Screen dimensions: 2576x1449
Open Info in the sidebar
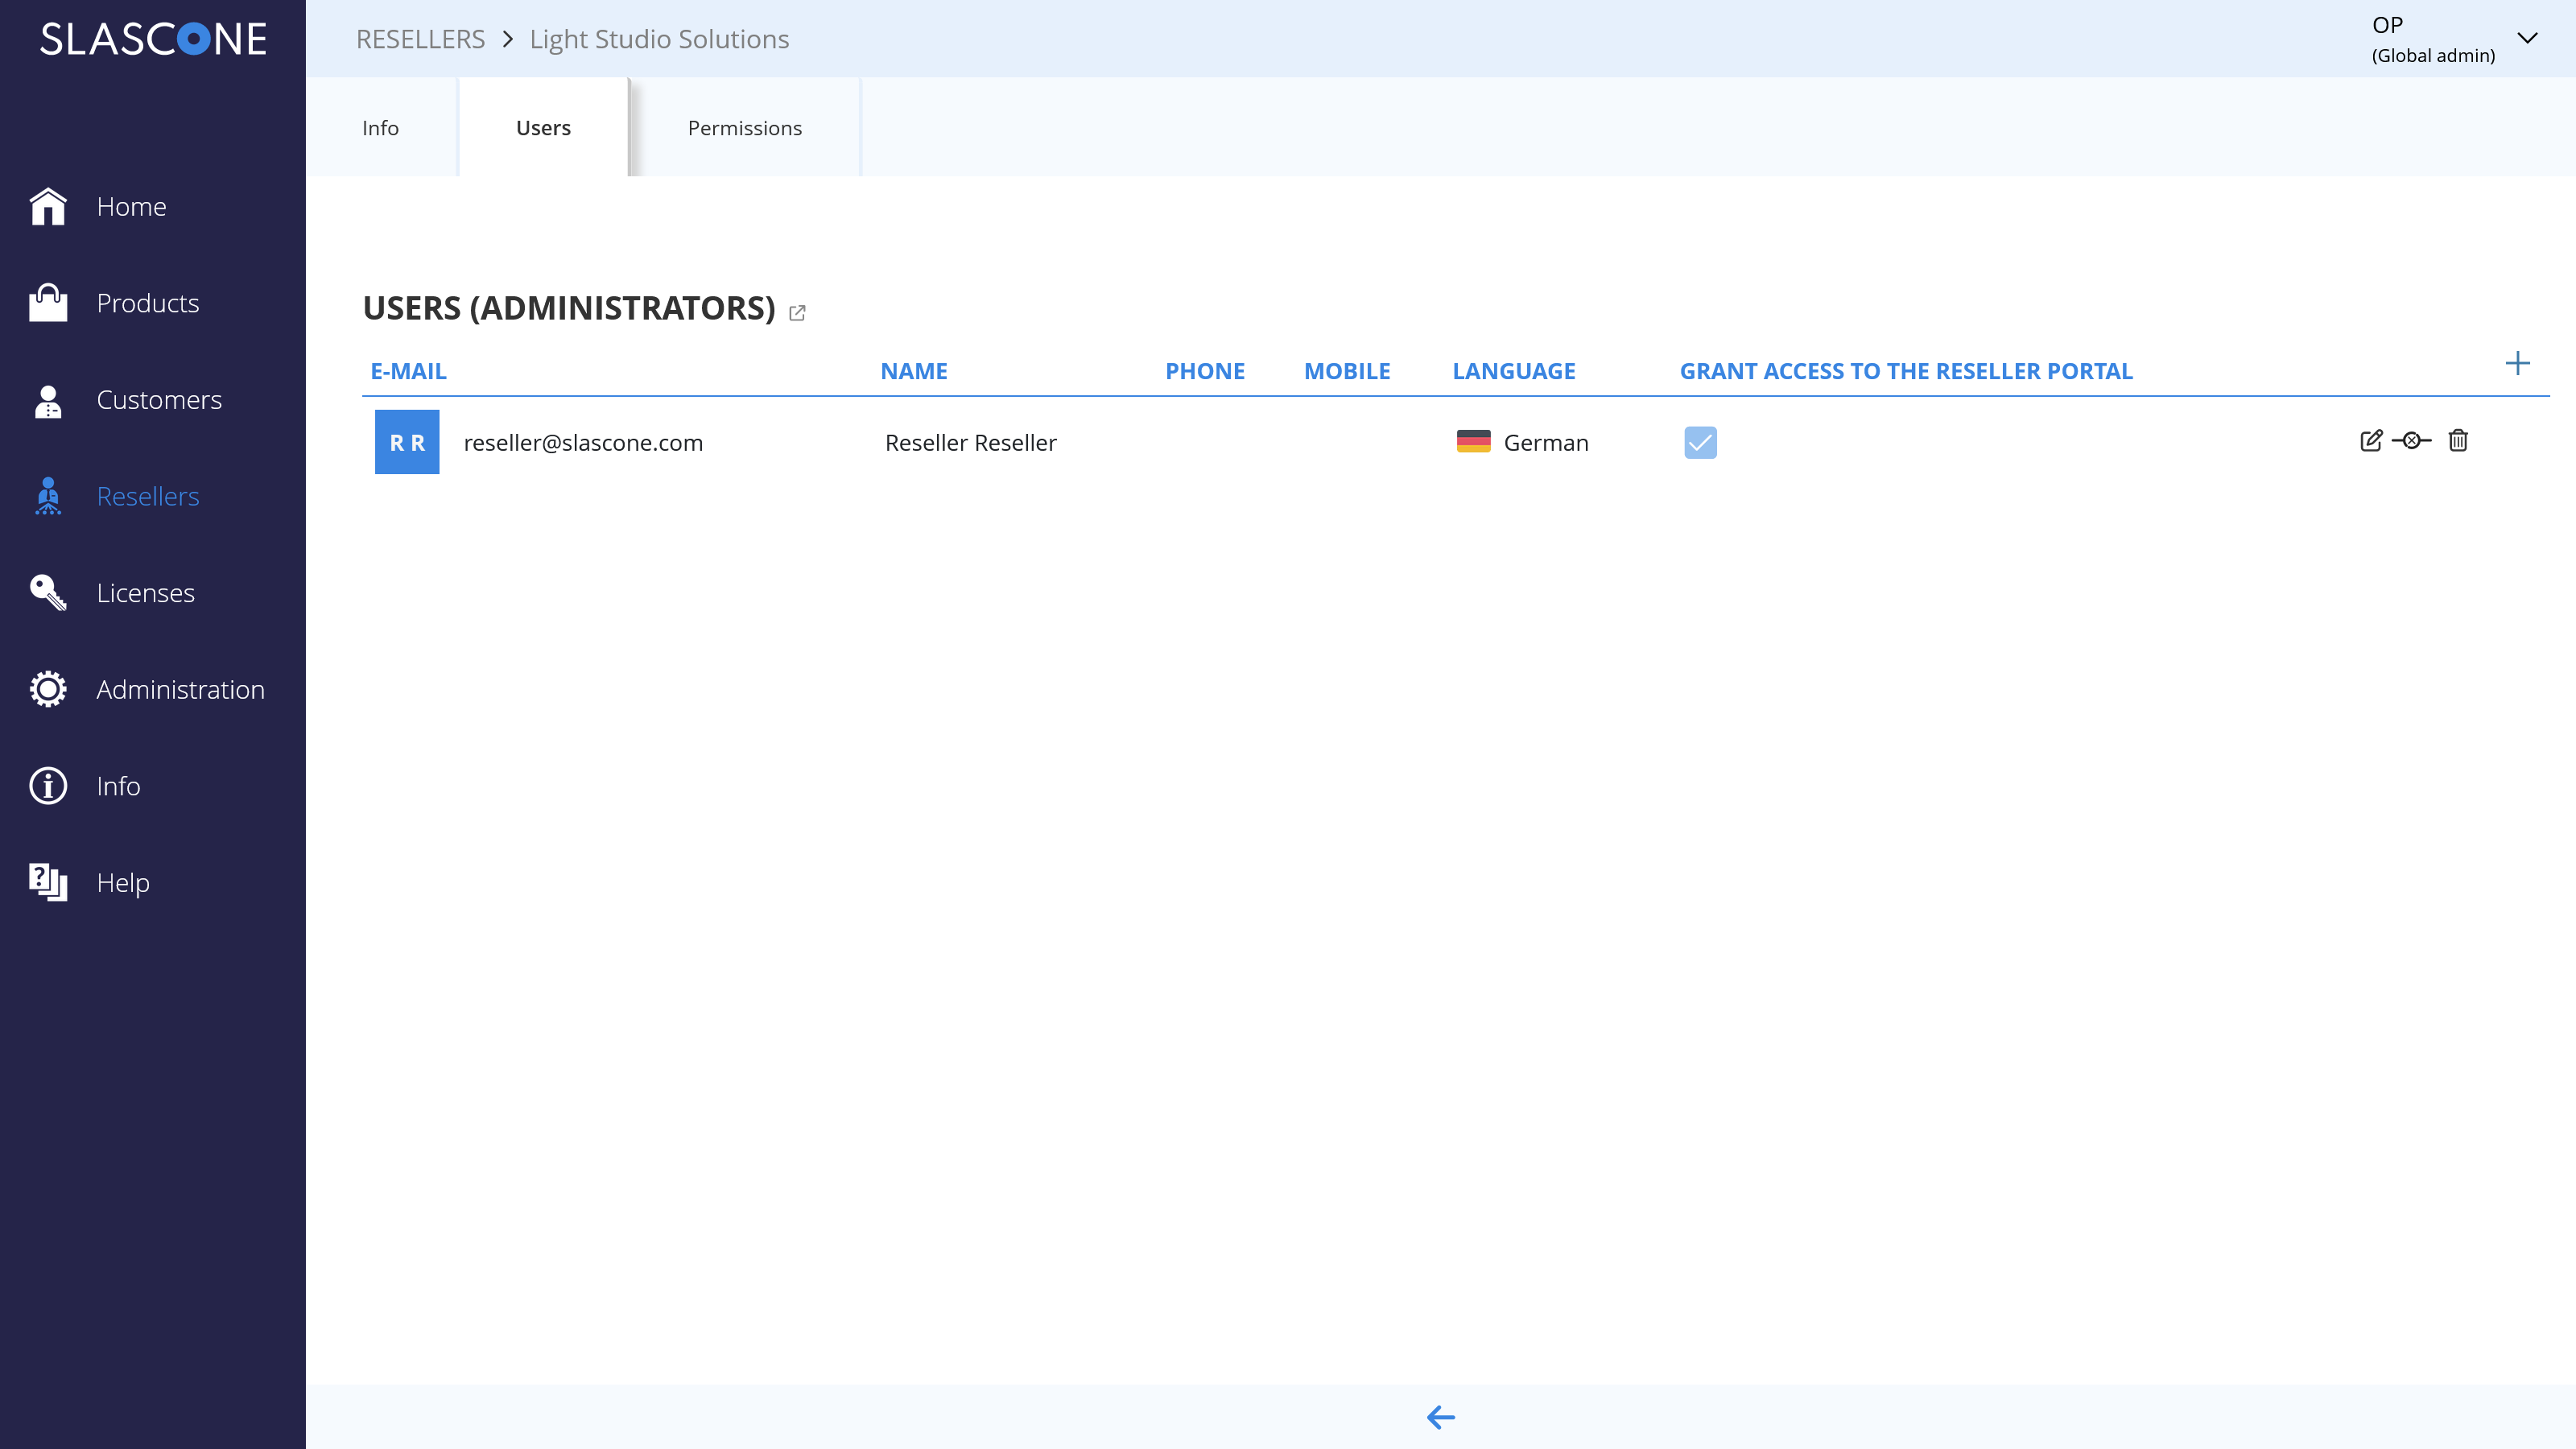click(x=118, y=786)
